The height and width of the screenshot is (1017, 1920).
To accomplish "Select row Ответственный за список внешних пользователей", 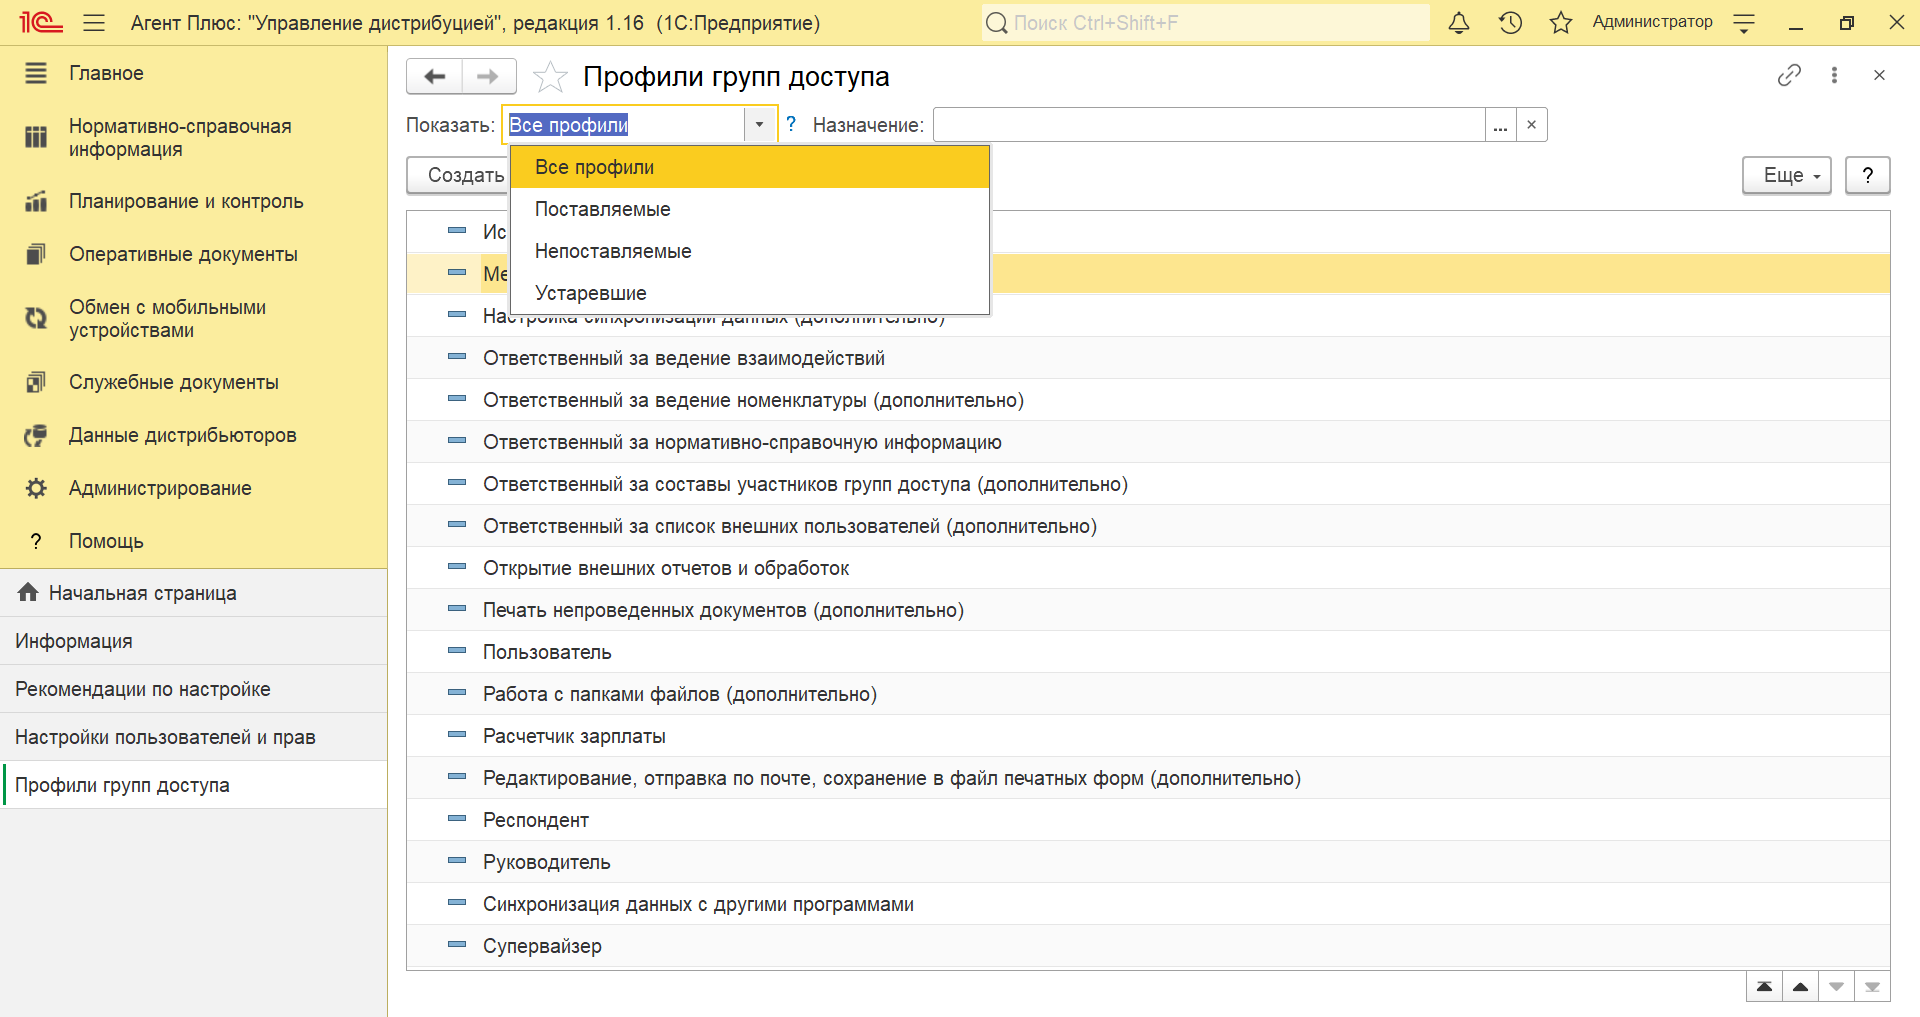I will click(1148, 526).
